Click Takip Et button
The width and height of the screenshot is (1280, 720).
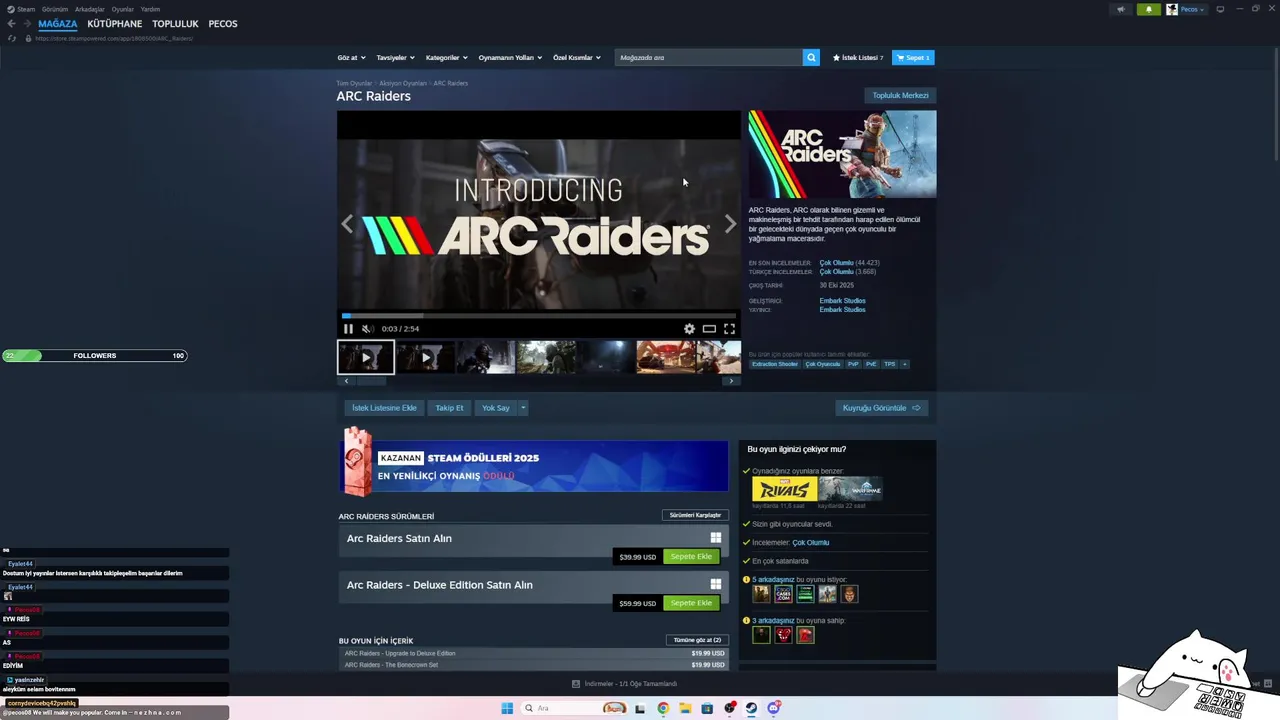point(449,408)
